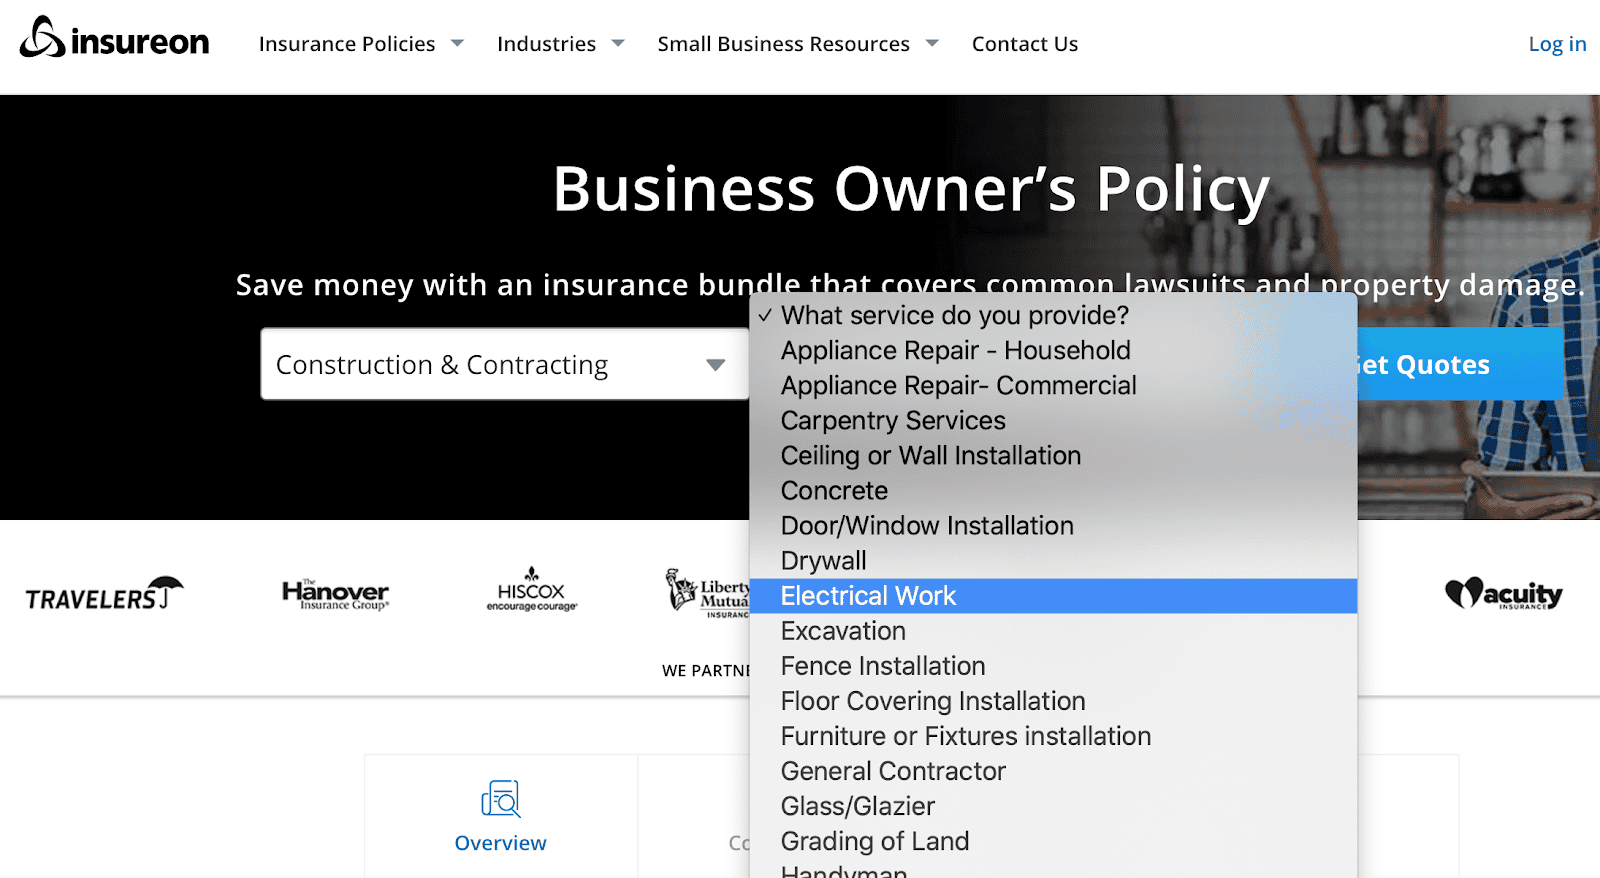Choose Carpentry Services option
The width and height of the screenshot is (1600, 878).
pyautogui.click(x=893, y=421)
